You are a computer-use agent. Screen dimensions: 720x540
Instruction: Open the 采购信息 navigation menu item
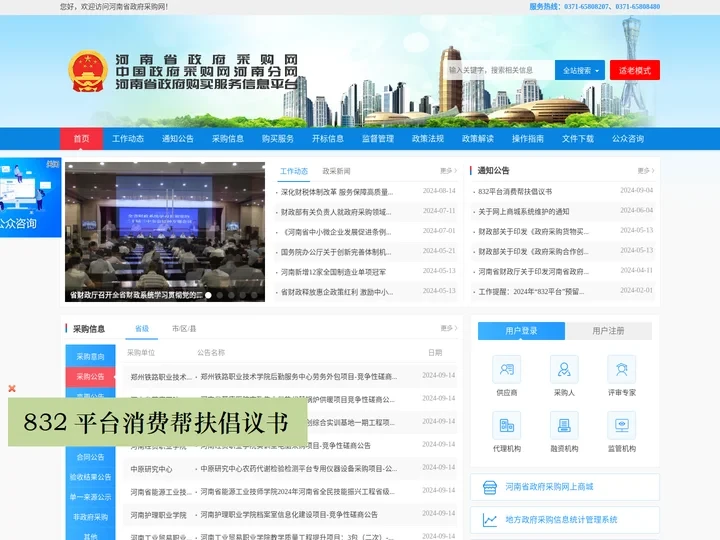pyautogui.click(x=228, y=139)
